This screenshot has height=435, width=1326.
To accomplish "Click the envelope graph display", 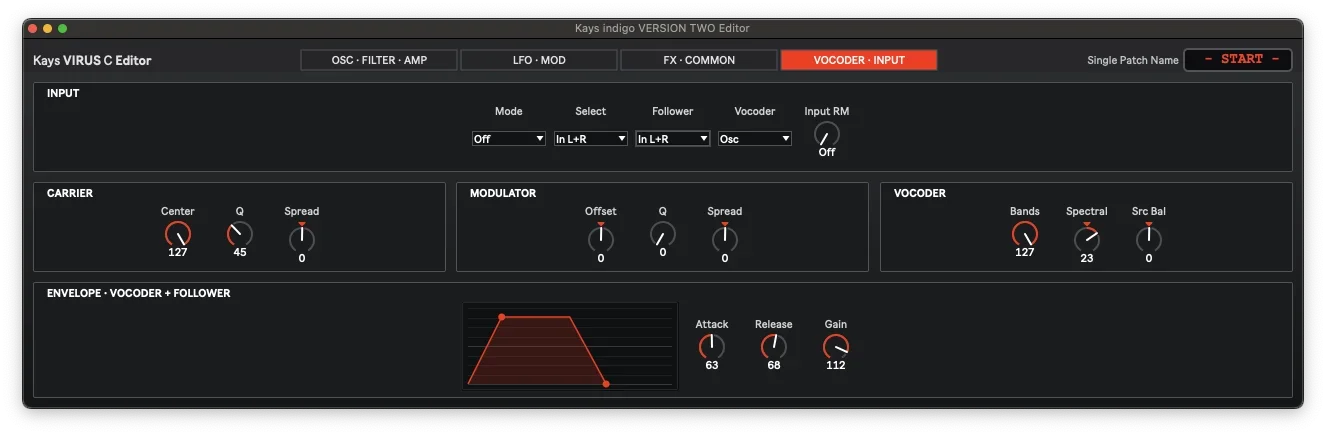I will [x=570, y=346].
